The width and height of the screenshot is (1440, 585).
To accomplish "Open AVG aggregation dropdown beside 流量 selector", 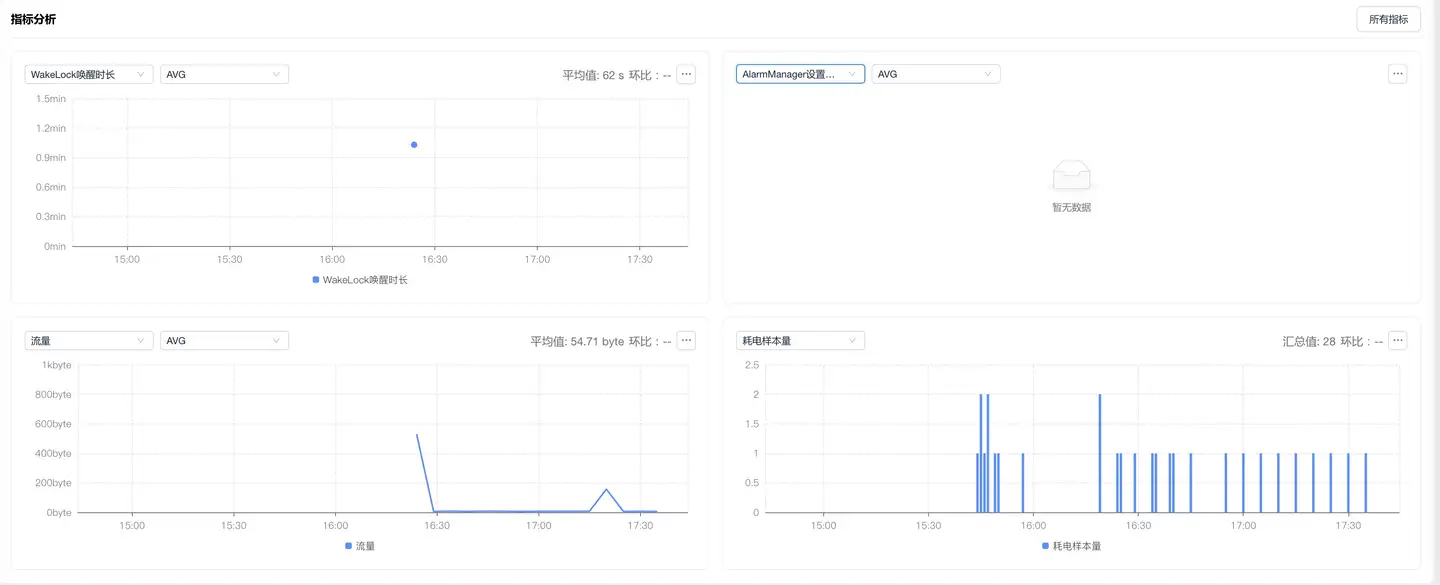I will pos(224,341).
